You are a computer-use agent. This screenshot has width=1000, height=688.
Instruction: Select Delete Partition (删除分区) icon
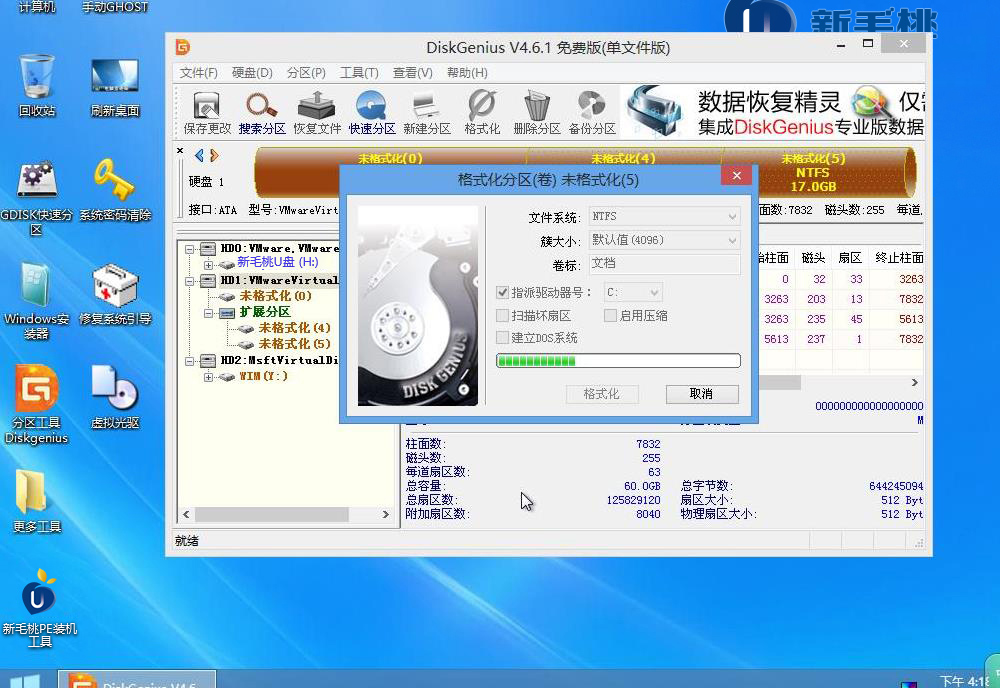click(x=536, y=112)
